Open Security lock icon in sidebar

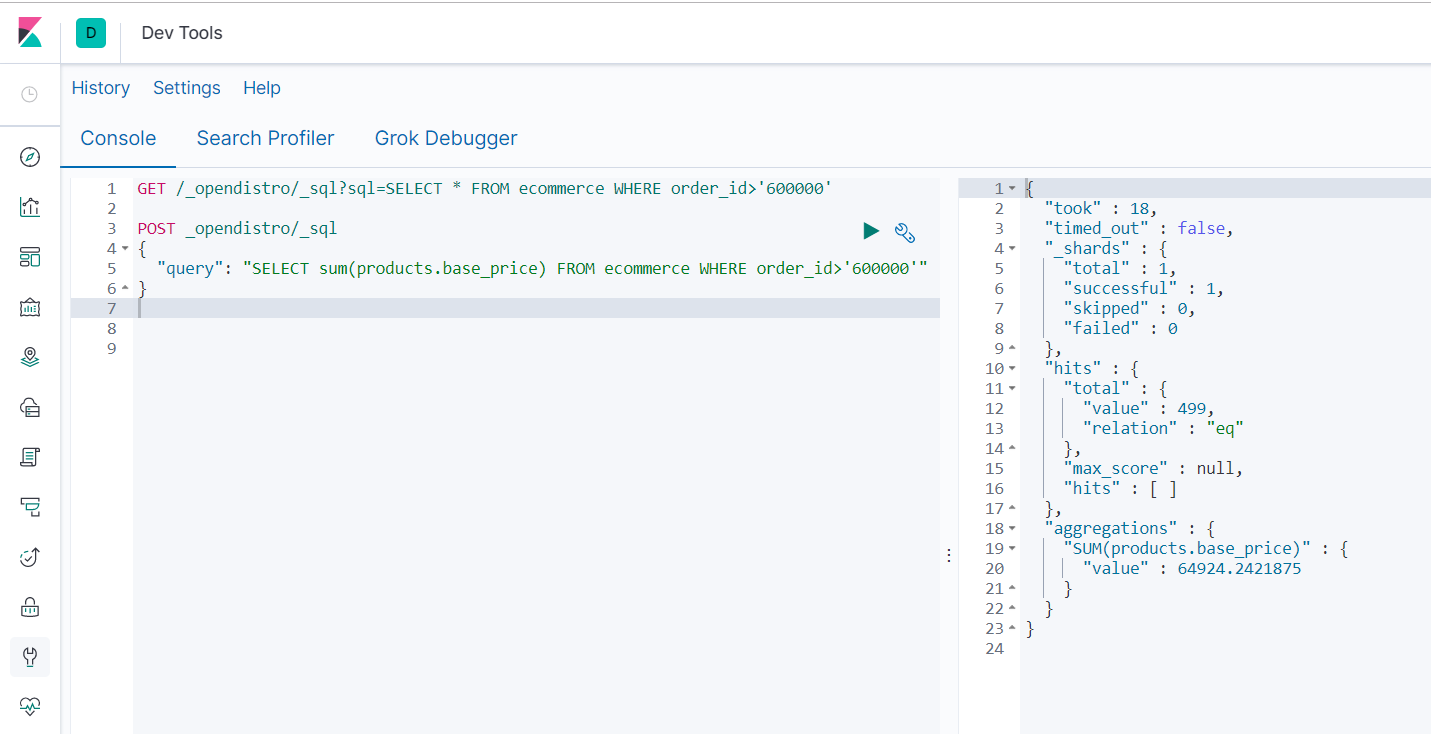(x=30, y=607)
